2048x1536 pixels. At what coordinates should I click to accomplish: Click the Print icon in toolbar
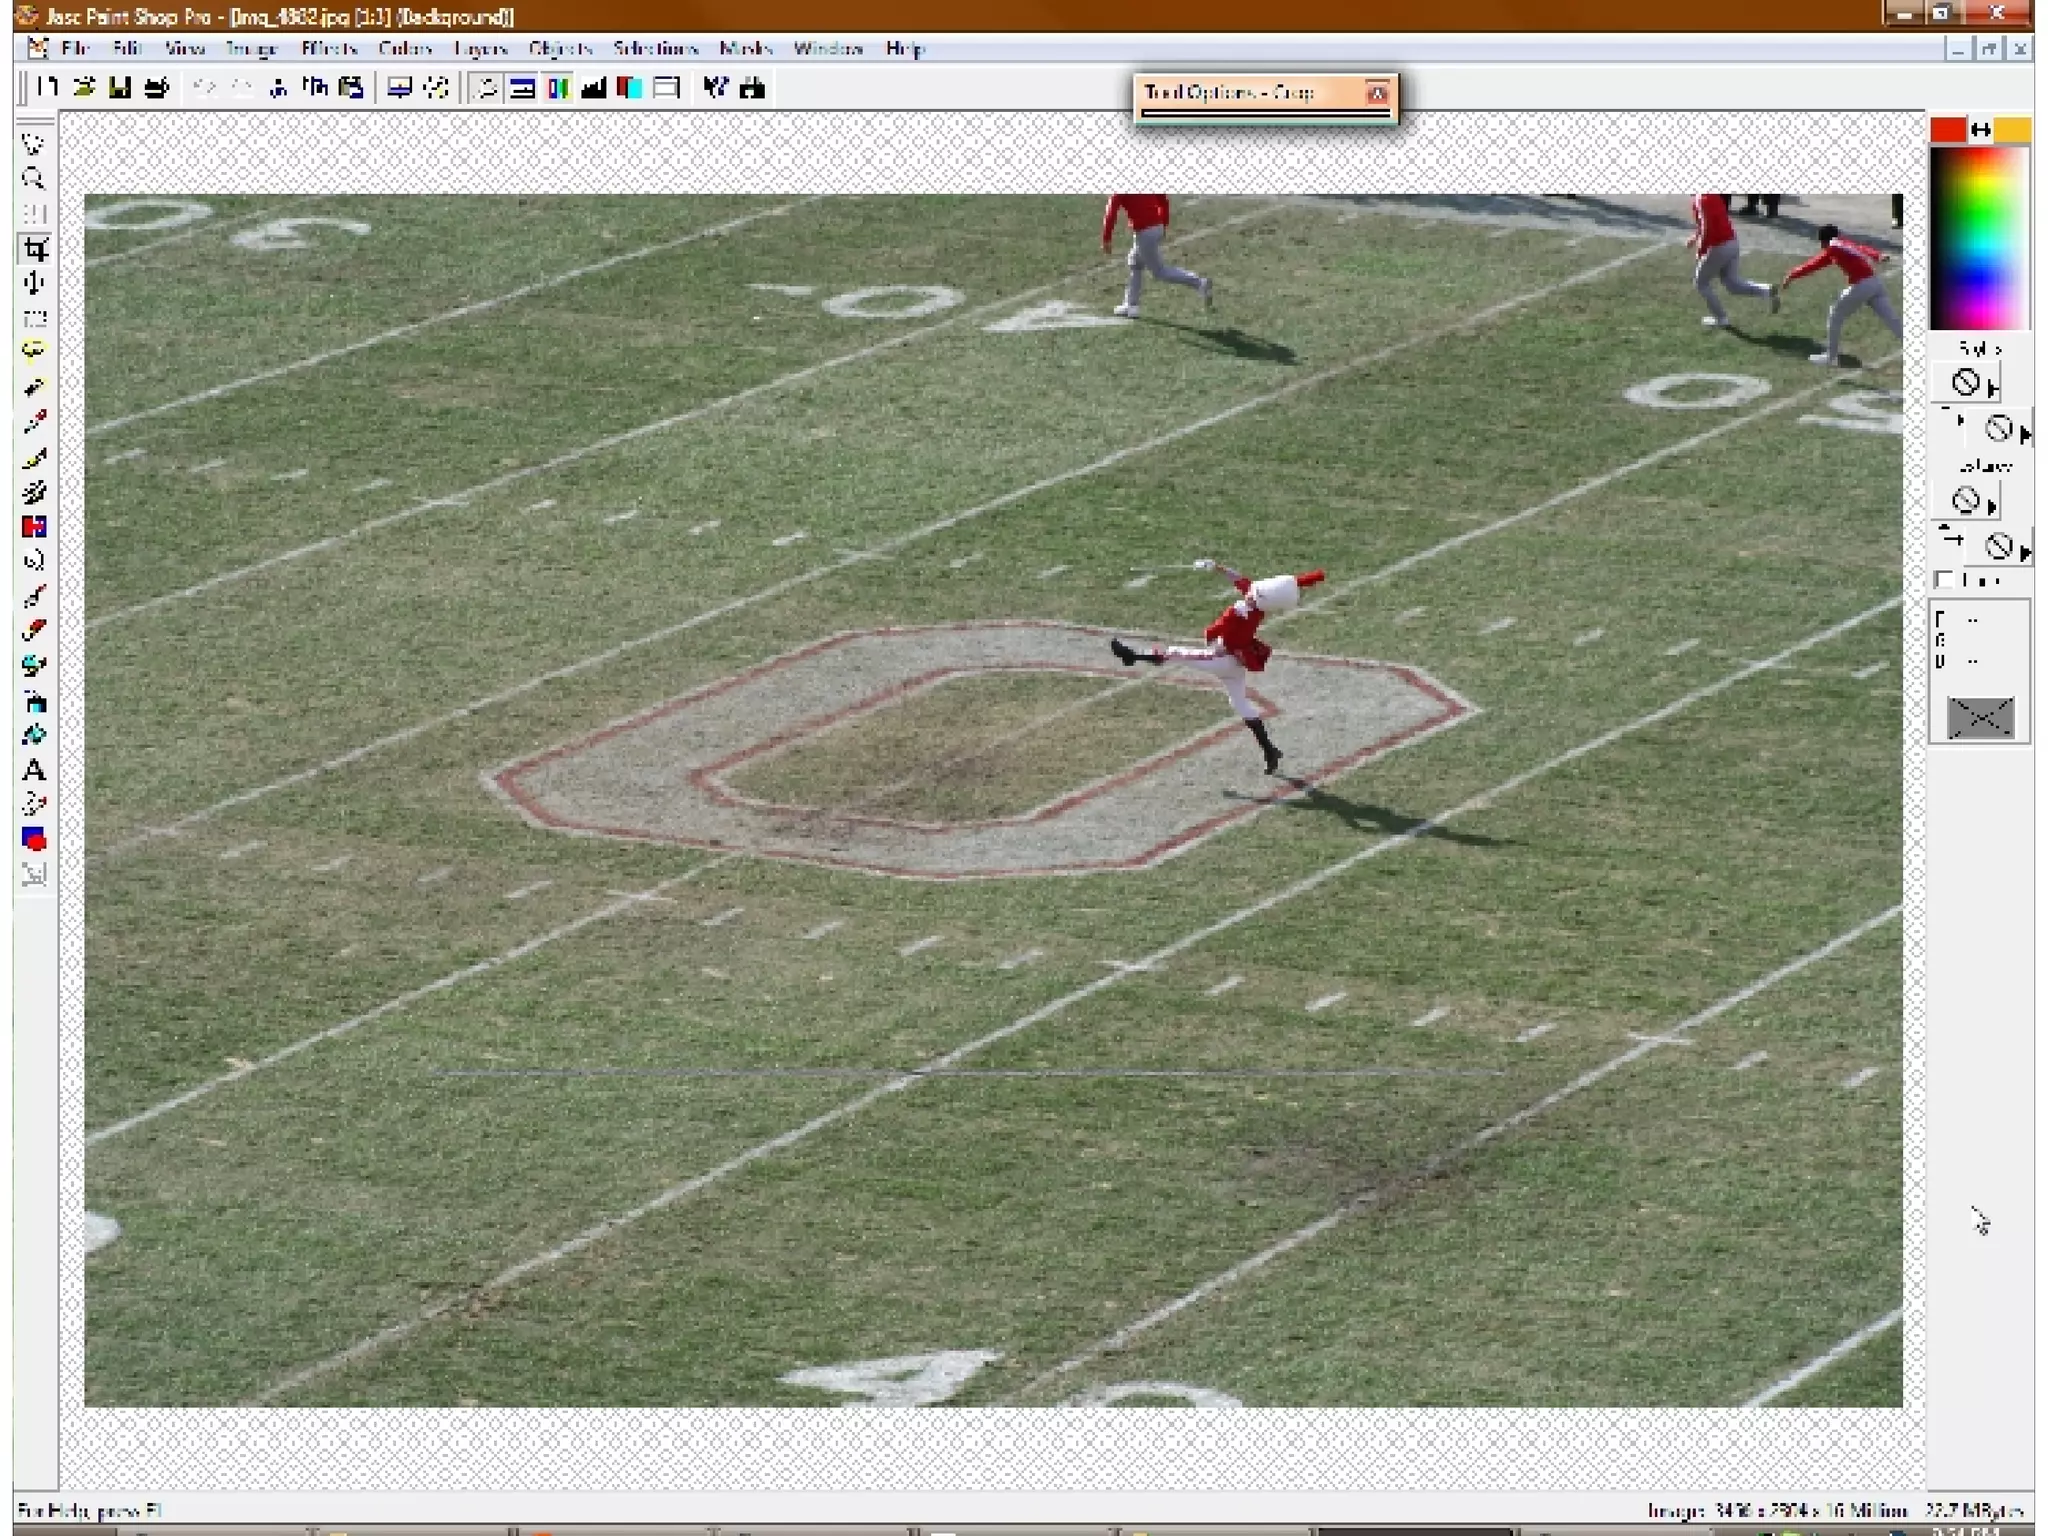click(157, 88)
